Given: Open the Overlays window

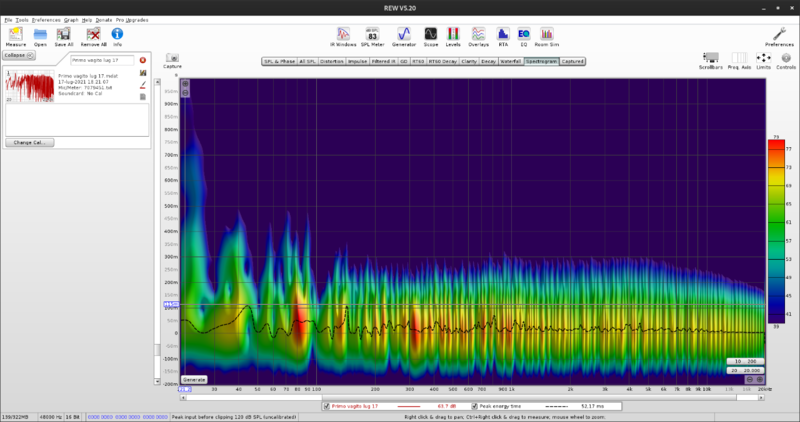Looking at the screenshot, I should (x=479, y=34).
